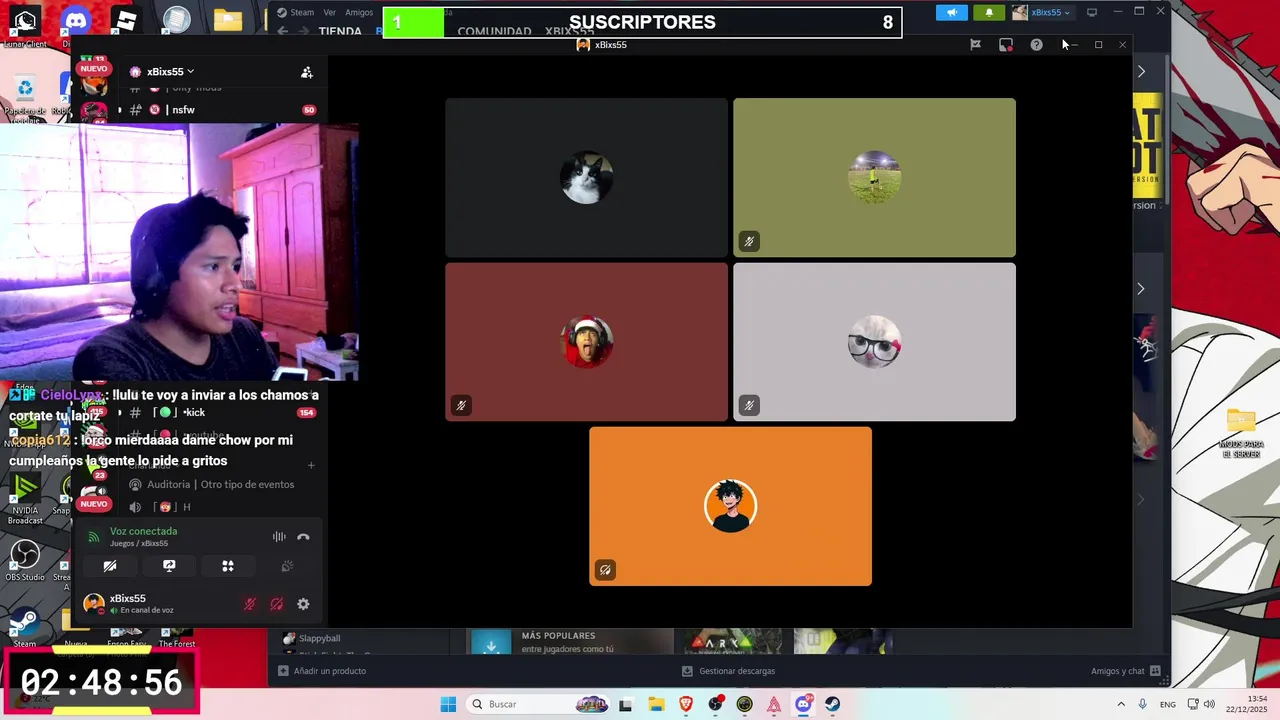Open Discord from the taskbar
1280x720 pixels.
point(803,704)
